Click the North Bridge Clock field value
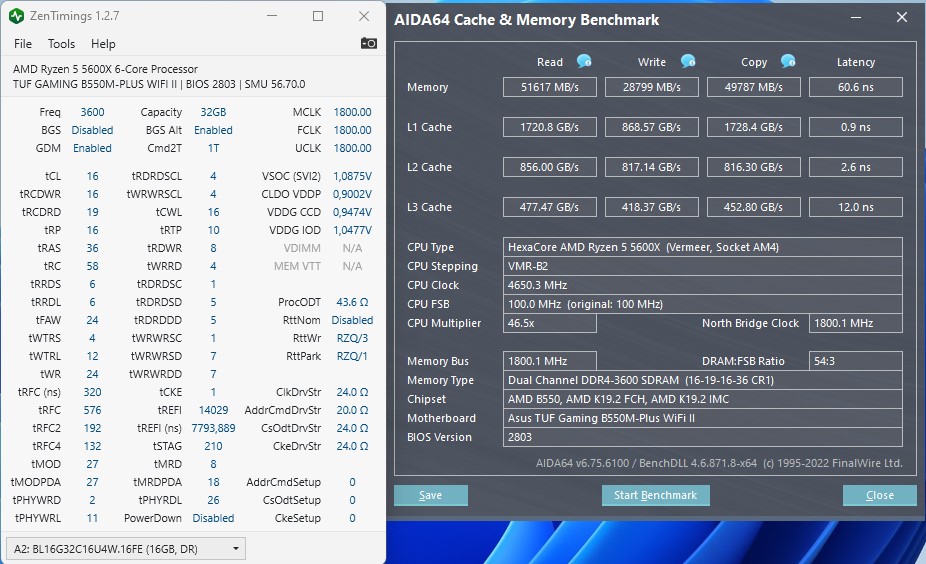 pyautogui.click(x=856, y=323)
